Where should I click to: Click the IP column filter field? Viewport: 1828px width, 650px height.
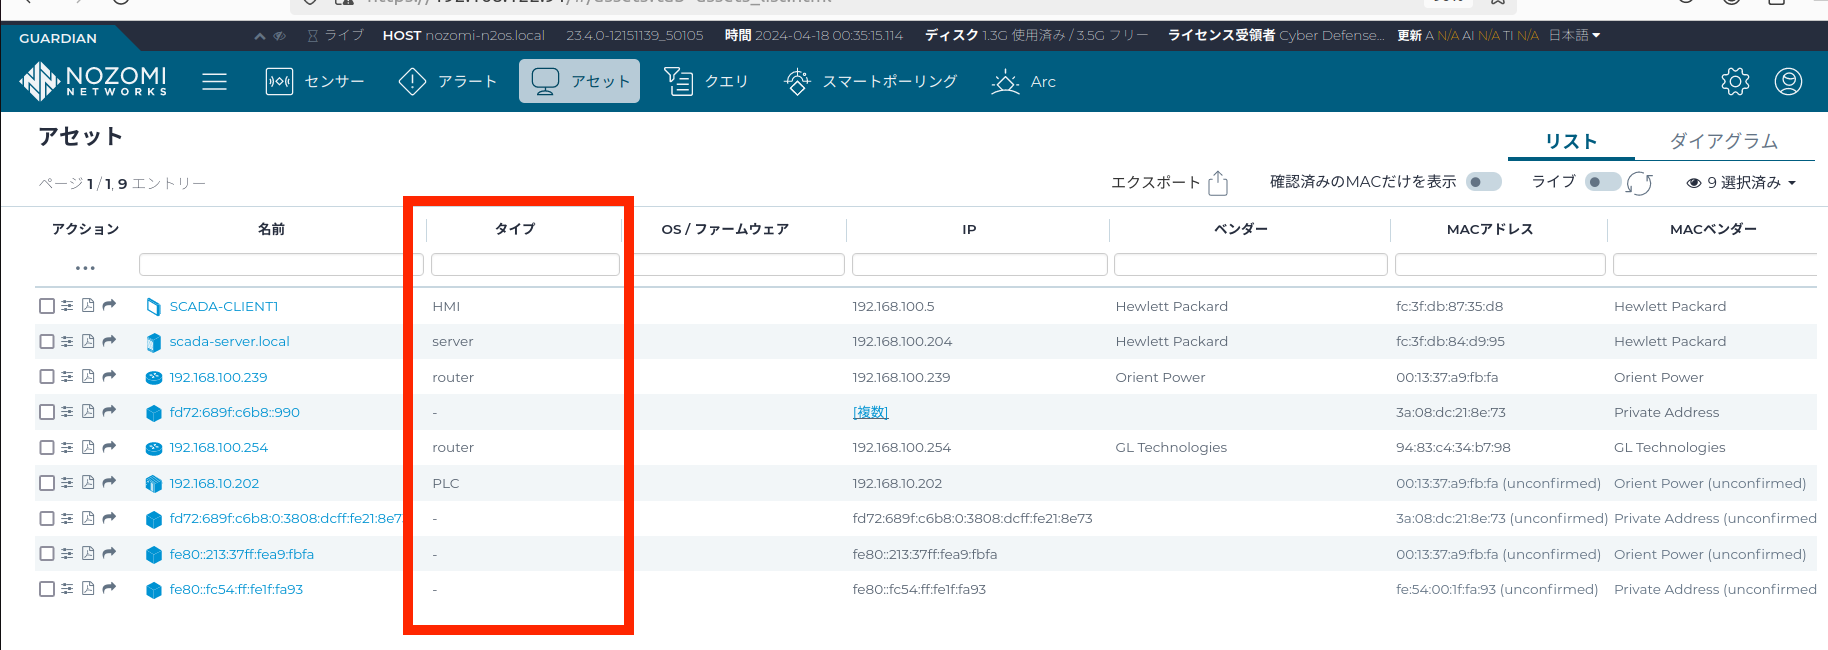tap(979, 265)
